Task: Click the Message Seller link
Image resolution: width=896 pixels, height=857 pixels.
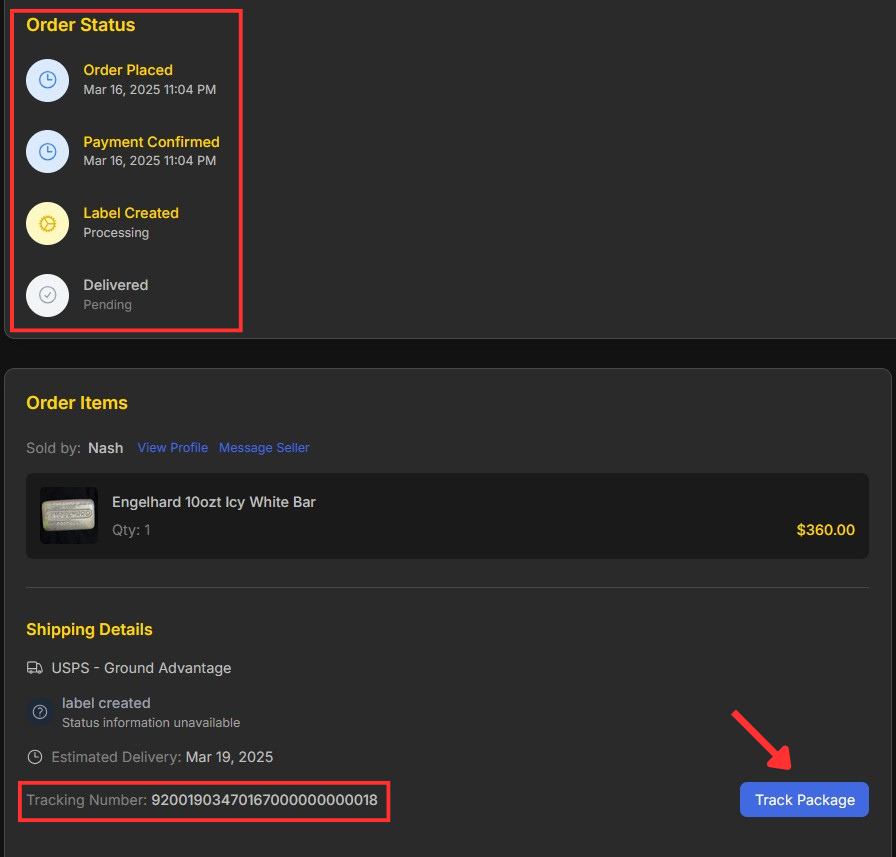Action: 264,447
